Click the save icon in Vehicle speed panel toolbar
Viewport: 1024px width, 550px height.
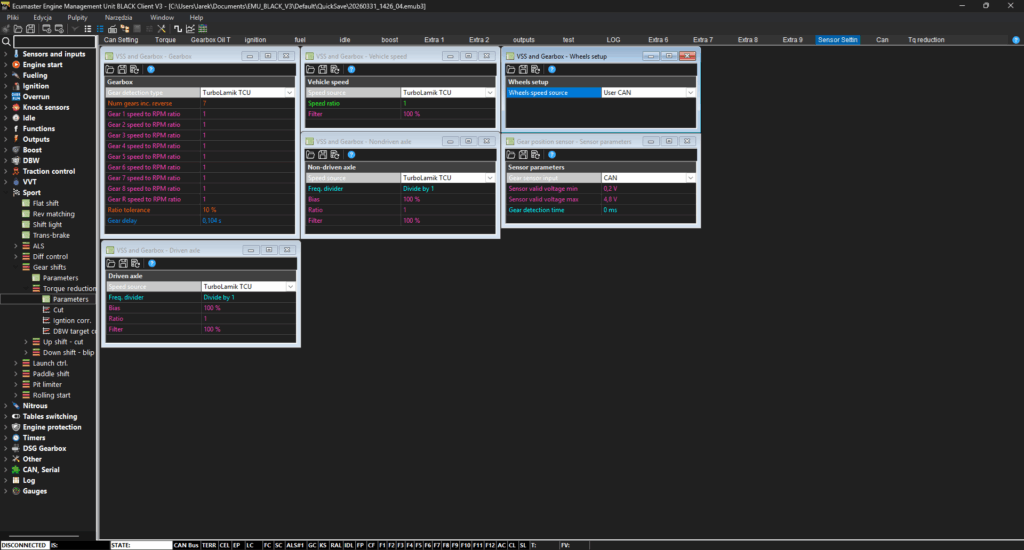coord(321,69)
